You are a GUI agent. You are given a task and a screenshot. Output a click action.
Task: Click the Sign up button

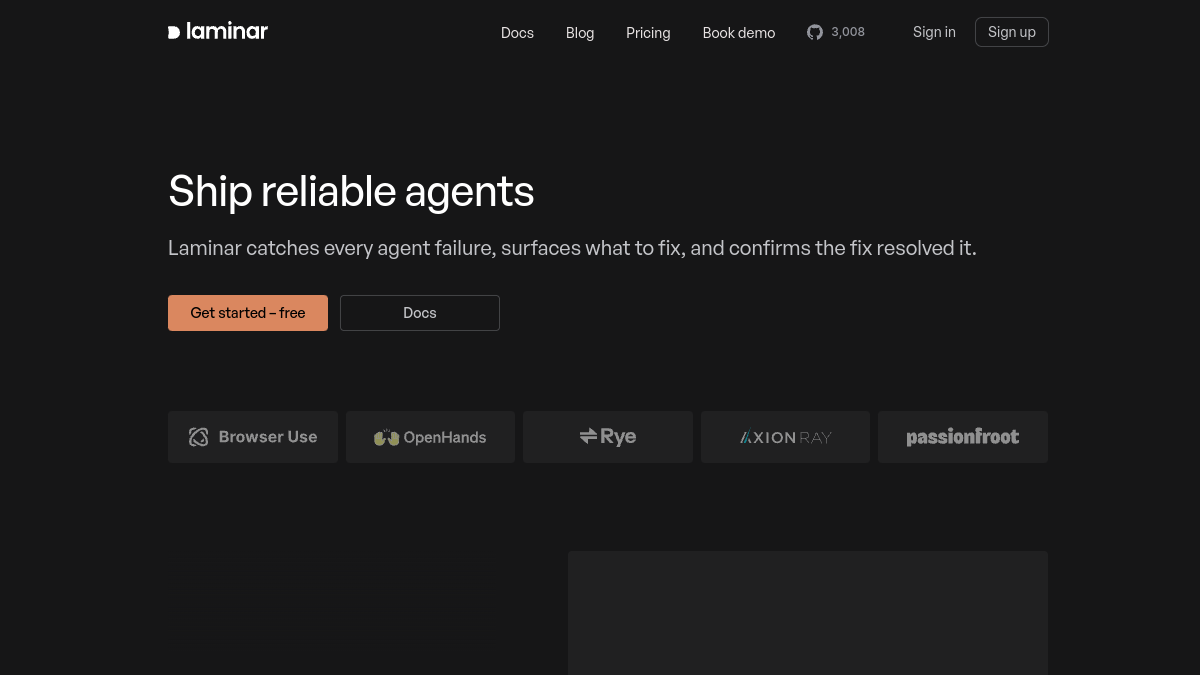pos(1012,32)
